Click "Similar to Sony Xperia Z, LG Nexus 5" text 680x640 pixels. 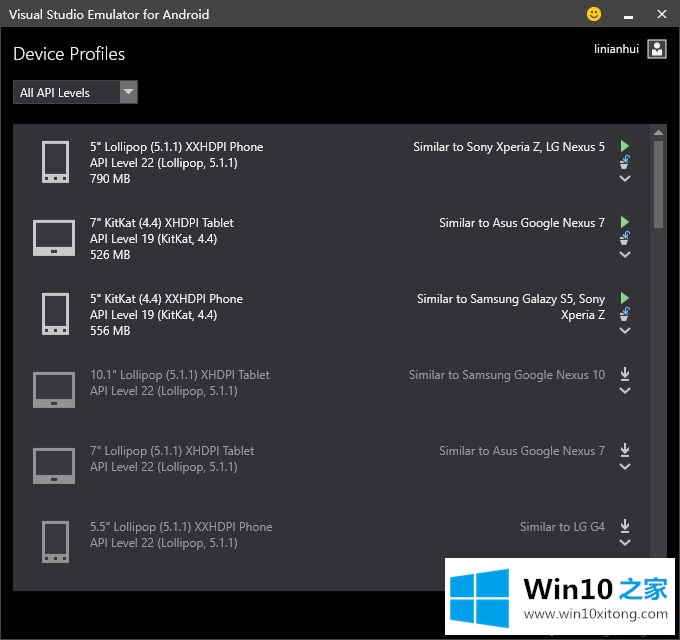coord(509,147)
